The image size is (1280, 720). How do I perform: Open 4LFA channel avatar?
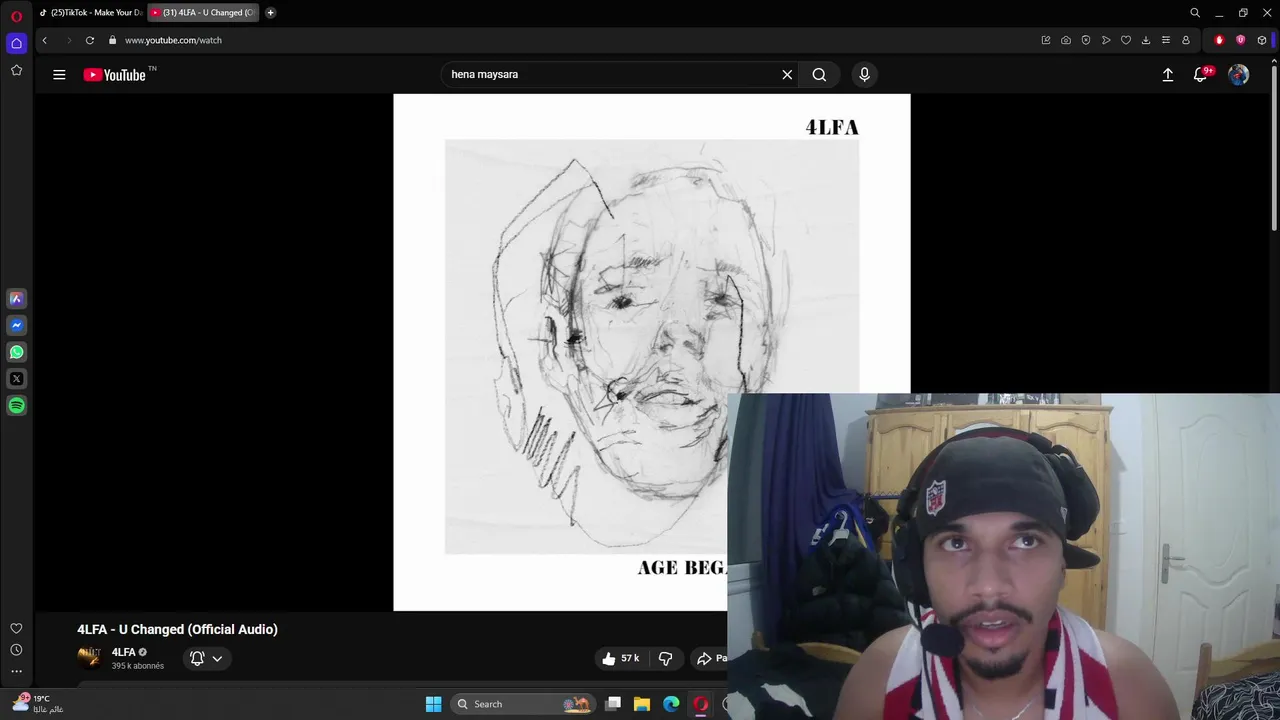(89, 658)
